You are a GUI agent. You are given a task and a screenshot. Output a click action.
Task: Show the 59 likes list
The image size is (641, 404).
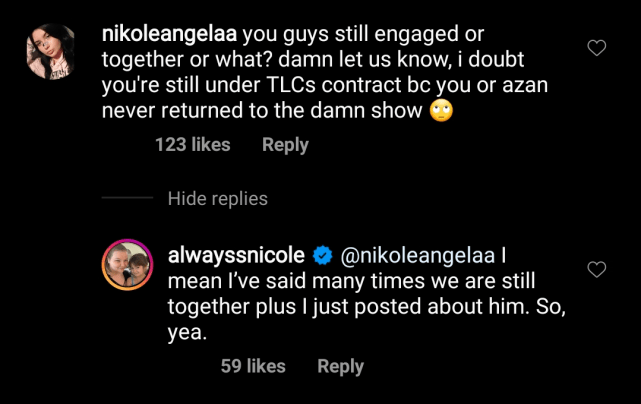[x=253, y=366]
